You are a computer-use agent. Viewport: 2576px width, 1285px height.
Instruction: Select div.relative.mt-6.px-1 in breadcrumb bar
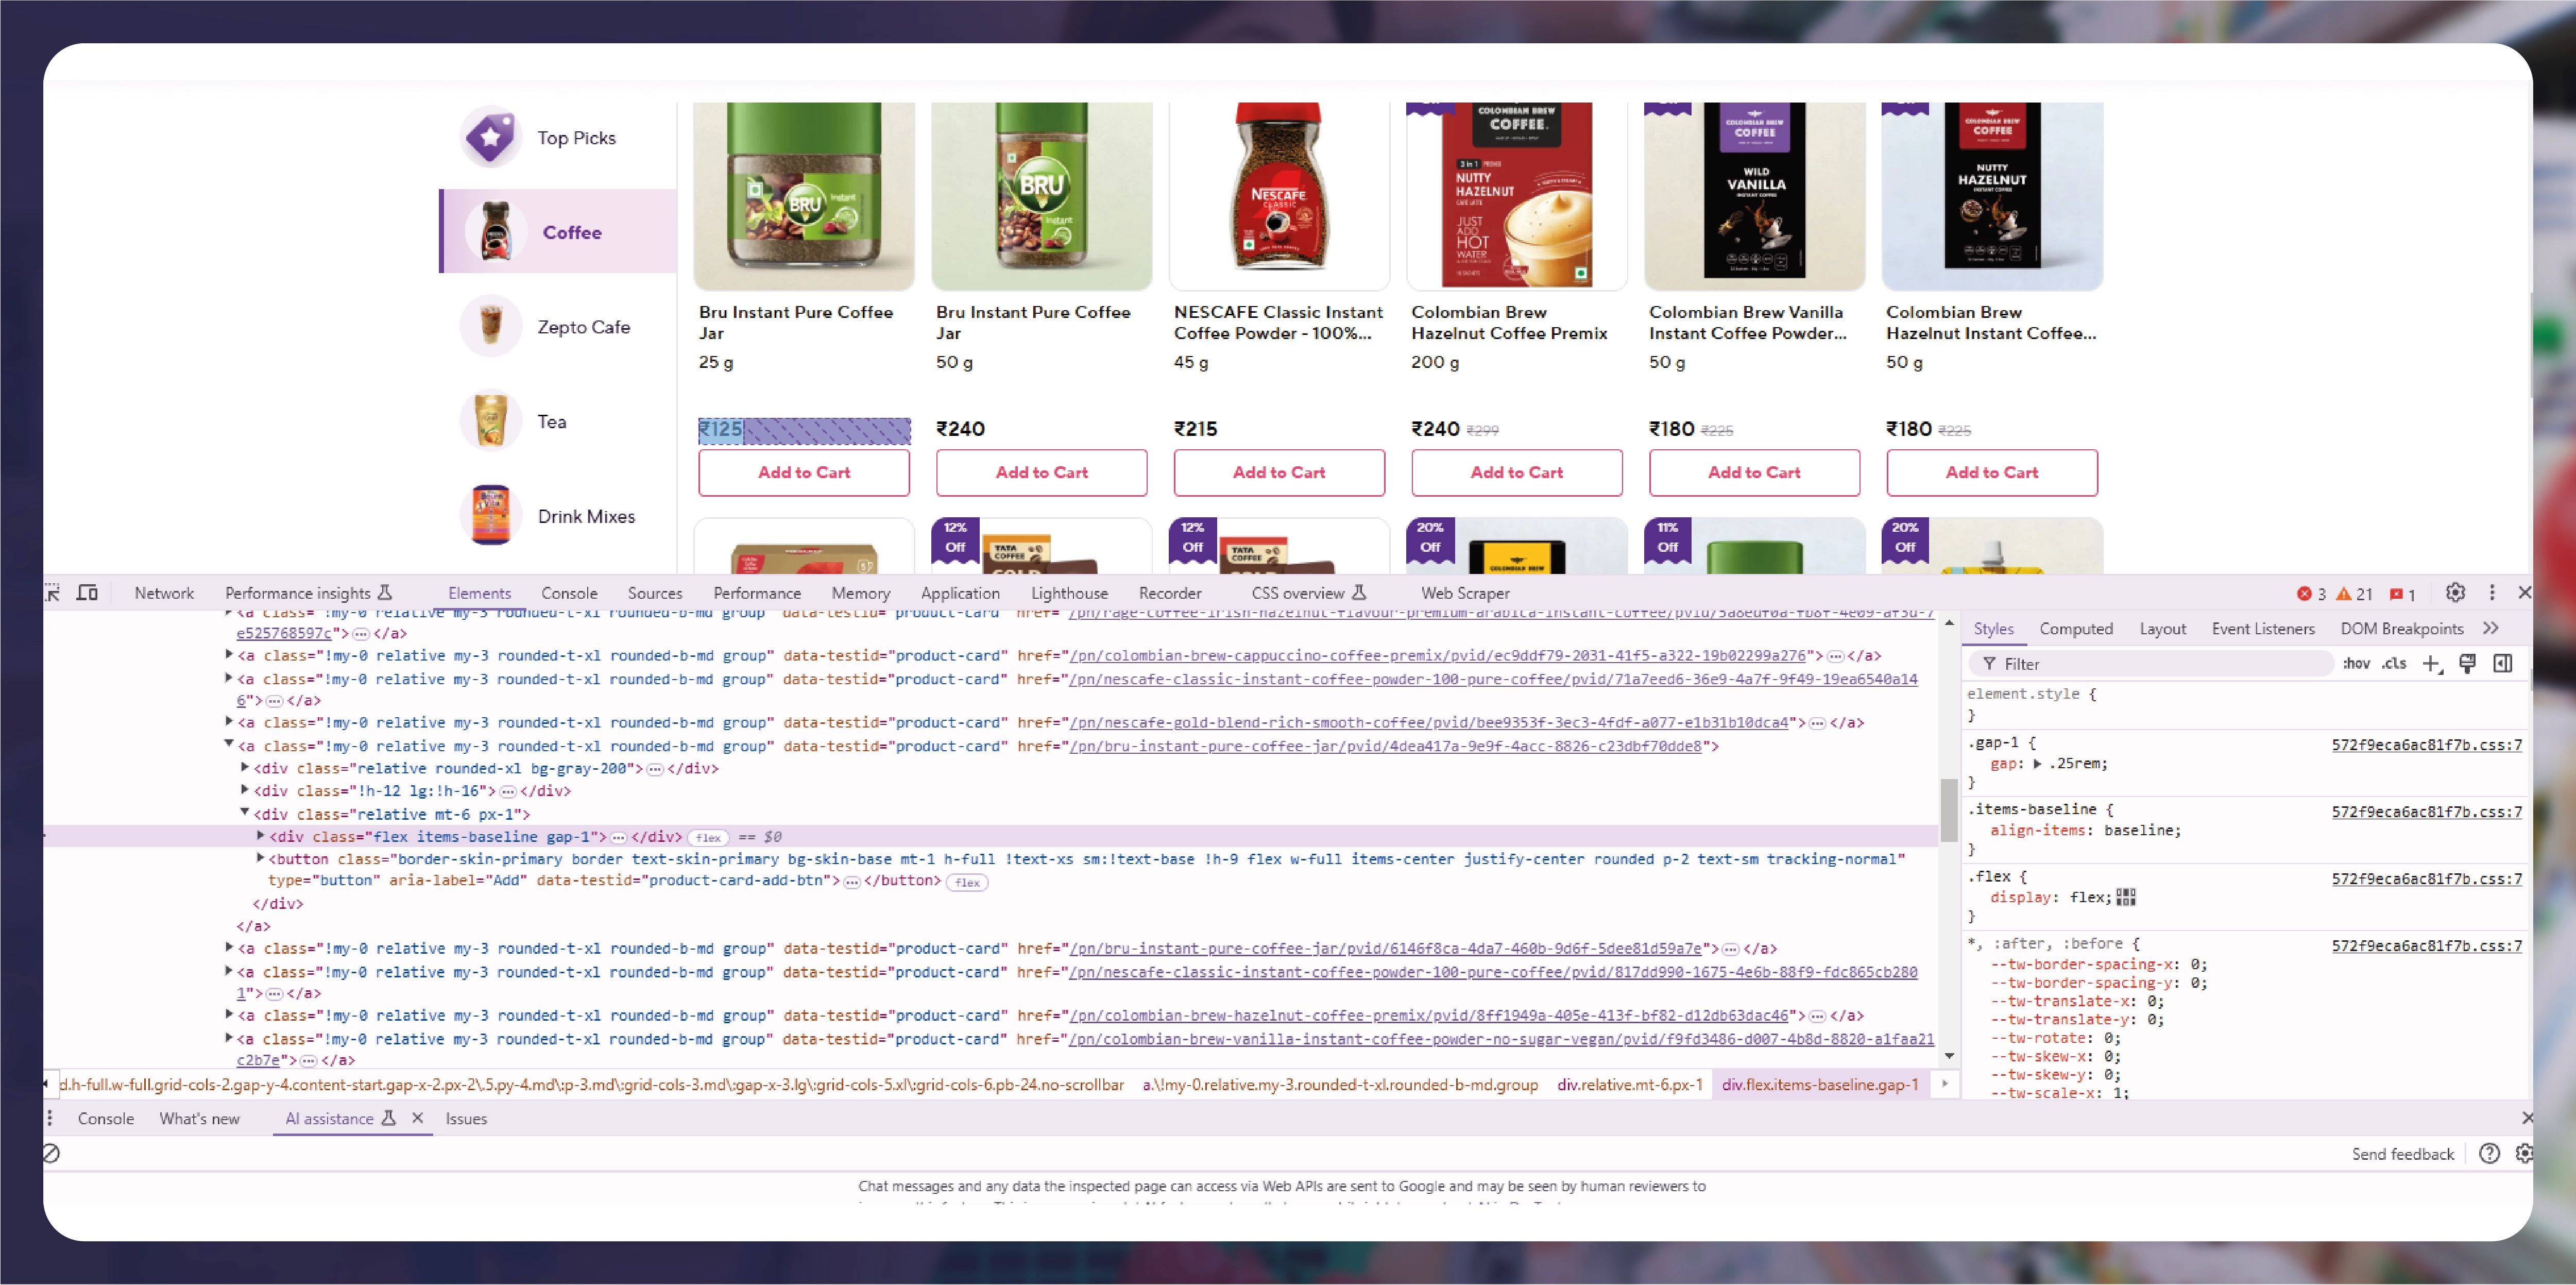tap(1629, 1084)
